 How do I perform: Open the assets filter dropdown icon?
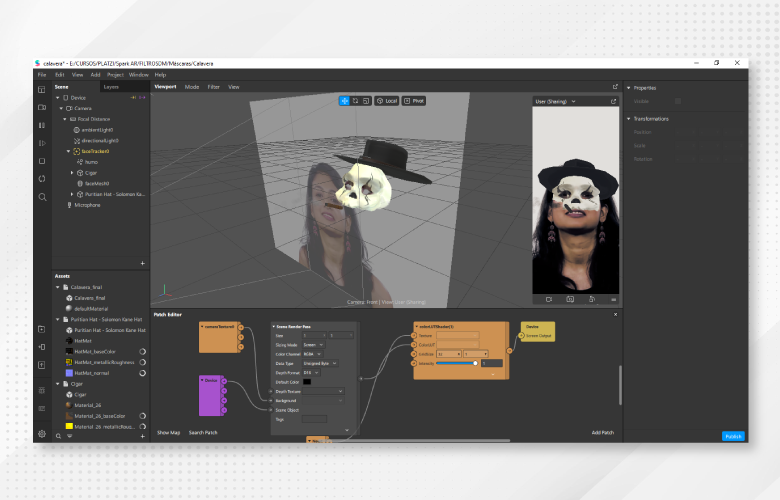click(70, 436)
